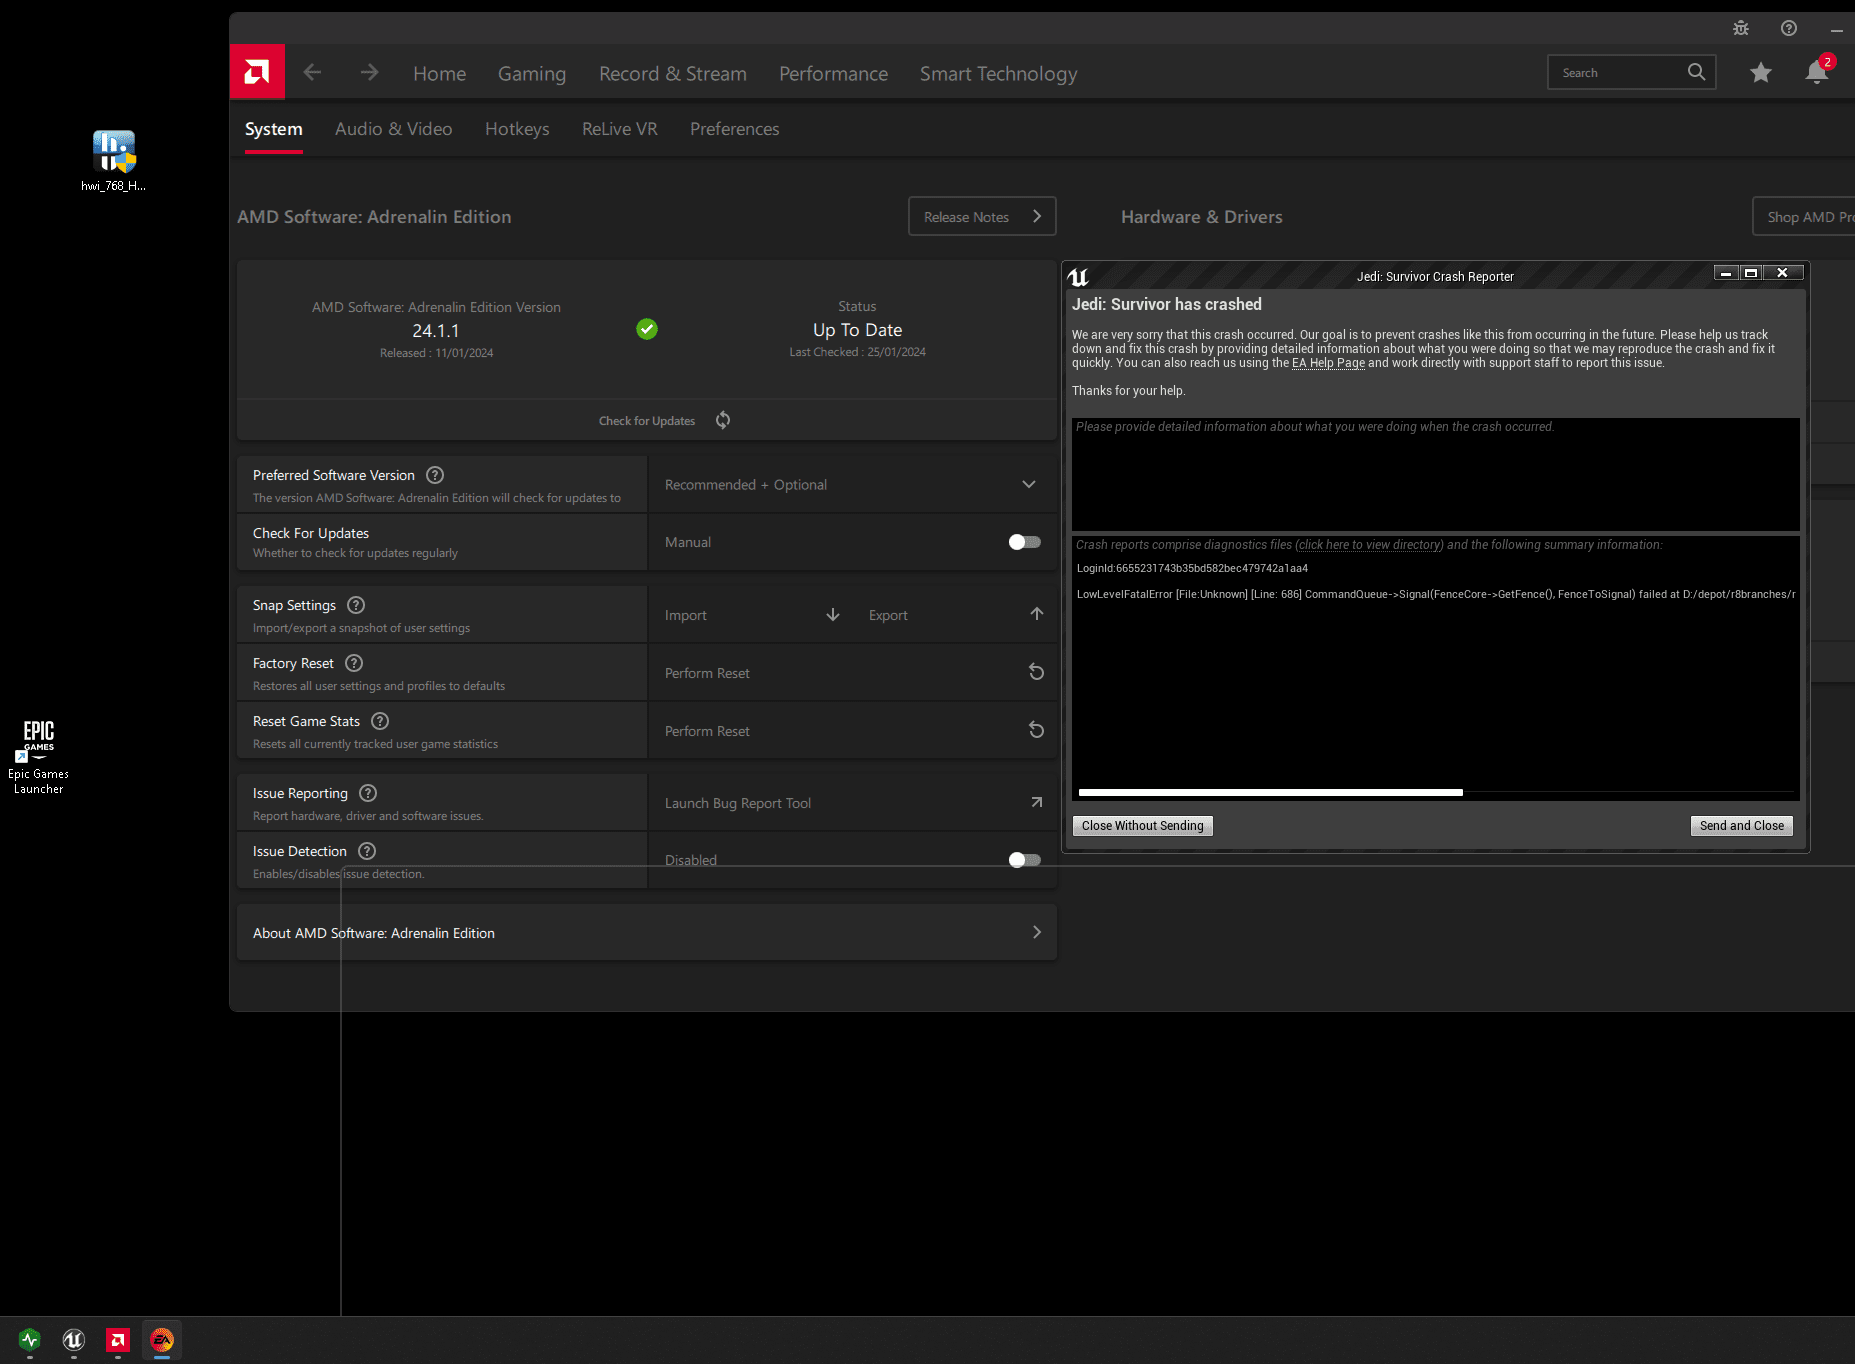Open the help question mark icon in title bar
The width and height of the screenshot is (1855, 1364).
tap(1789, 28)
